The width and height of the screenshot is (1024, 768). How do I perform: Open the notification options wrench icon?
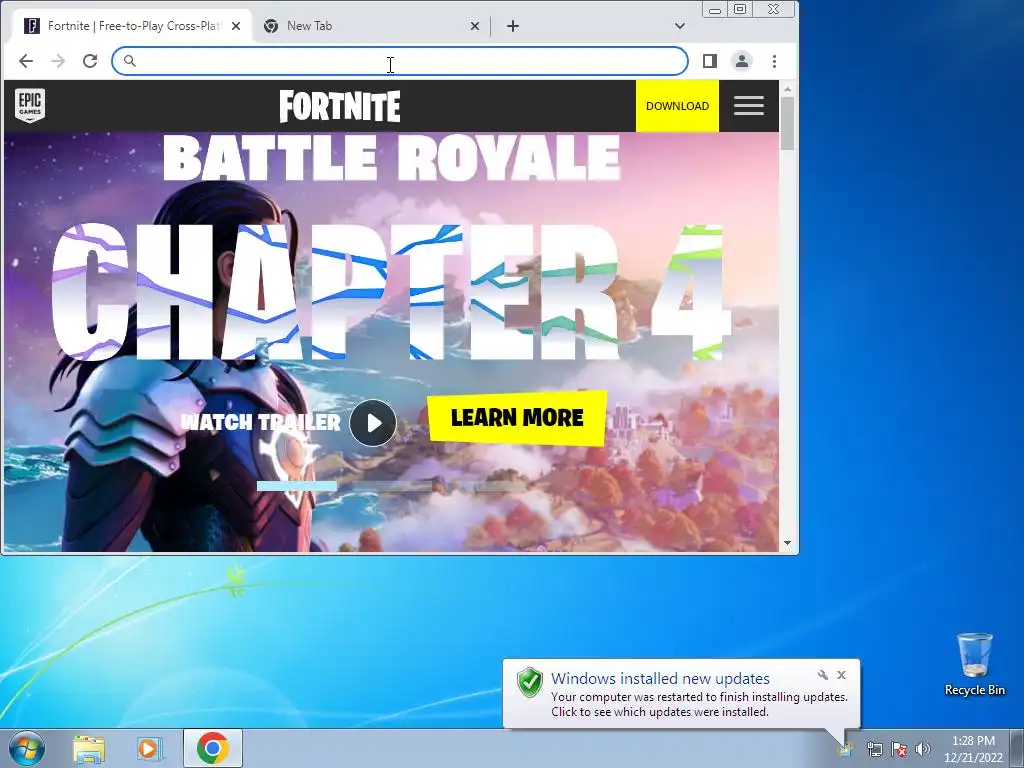823,675
